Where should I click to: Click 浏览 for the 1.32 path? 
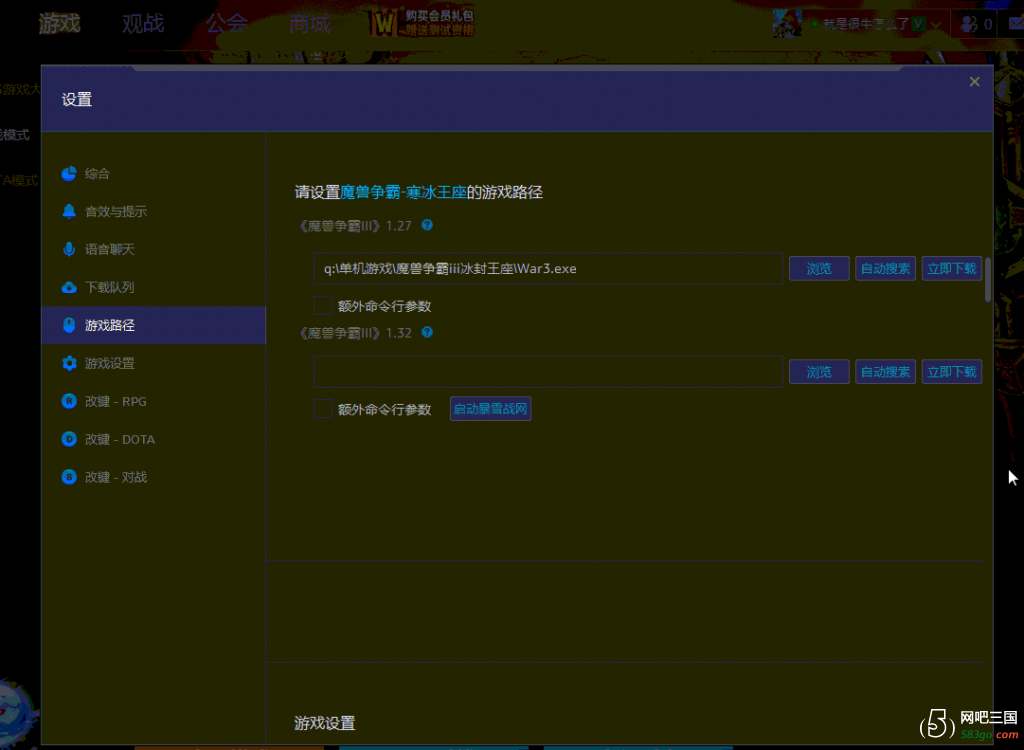point(819,372)
